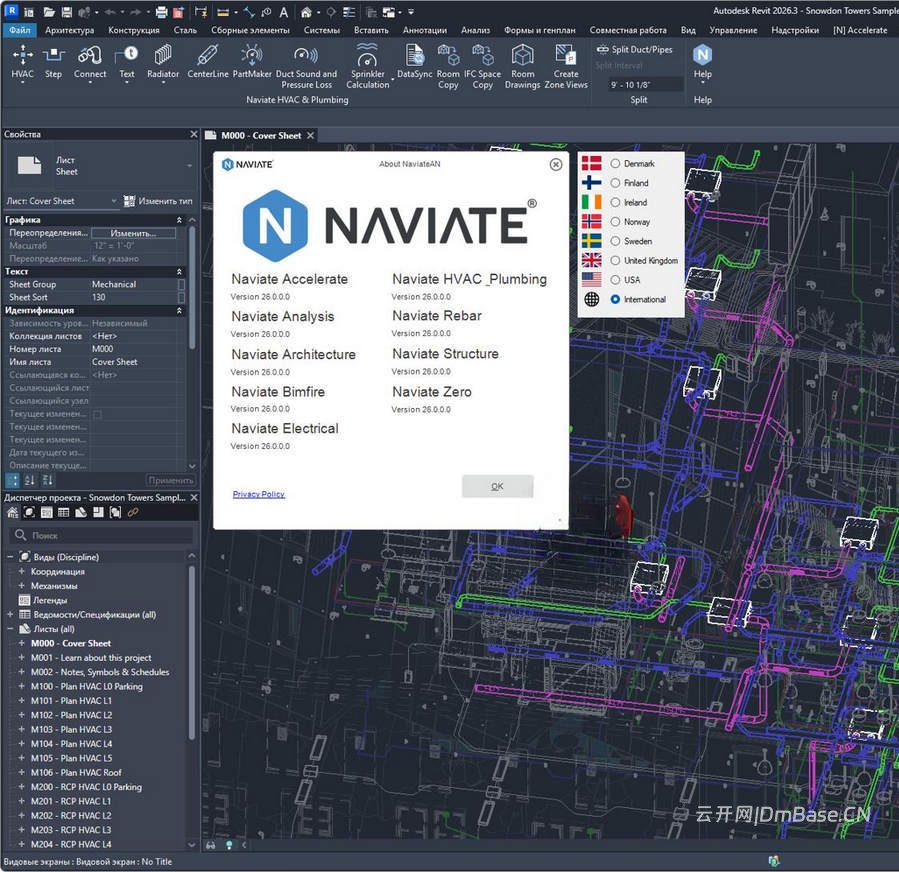Click the link icon in project browser toolbar

(133, 513)
